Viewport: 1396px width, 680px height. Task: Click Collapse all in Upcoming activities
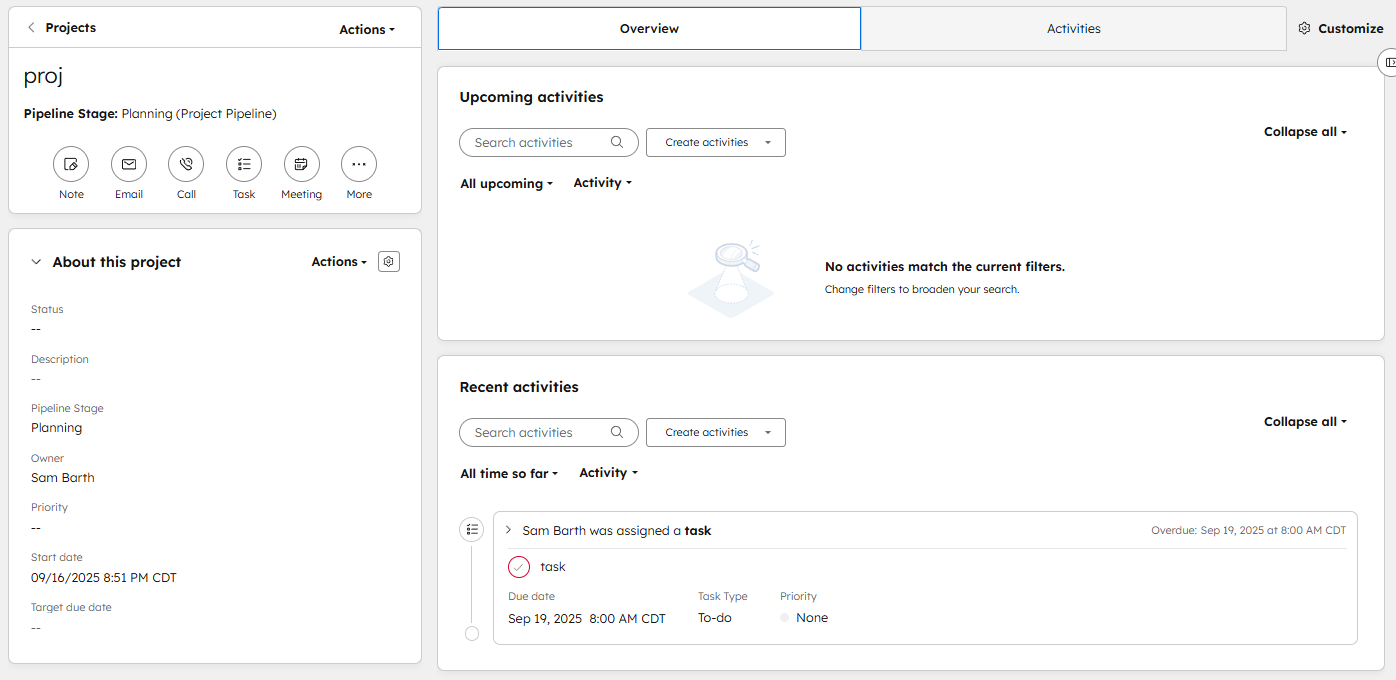pos(1305,132)
